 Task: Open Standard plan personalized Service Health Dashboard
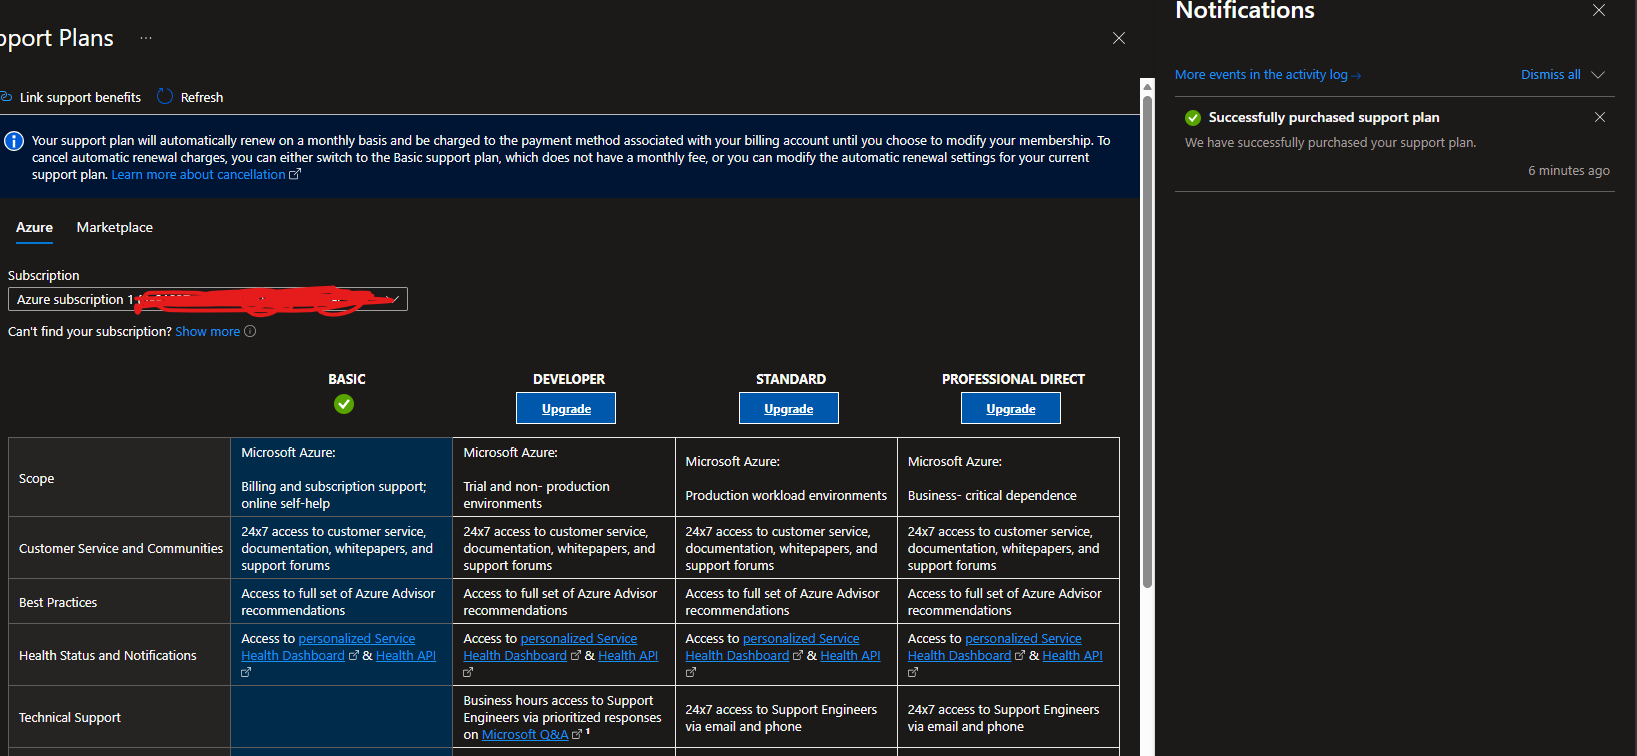pos(772,647)
